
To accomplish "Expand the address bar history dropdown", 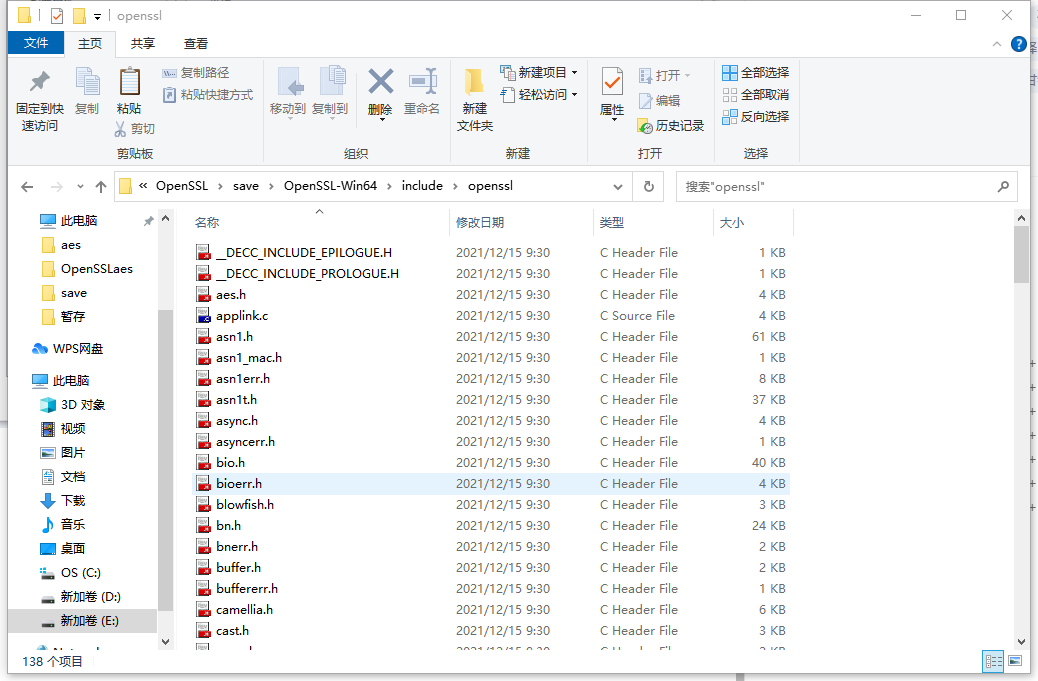I will pyautogui.click(x=618, y=187).
